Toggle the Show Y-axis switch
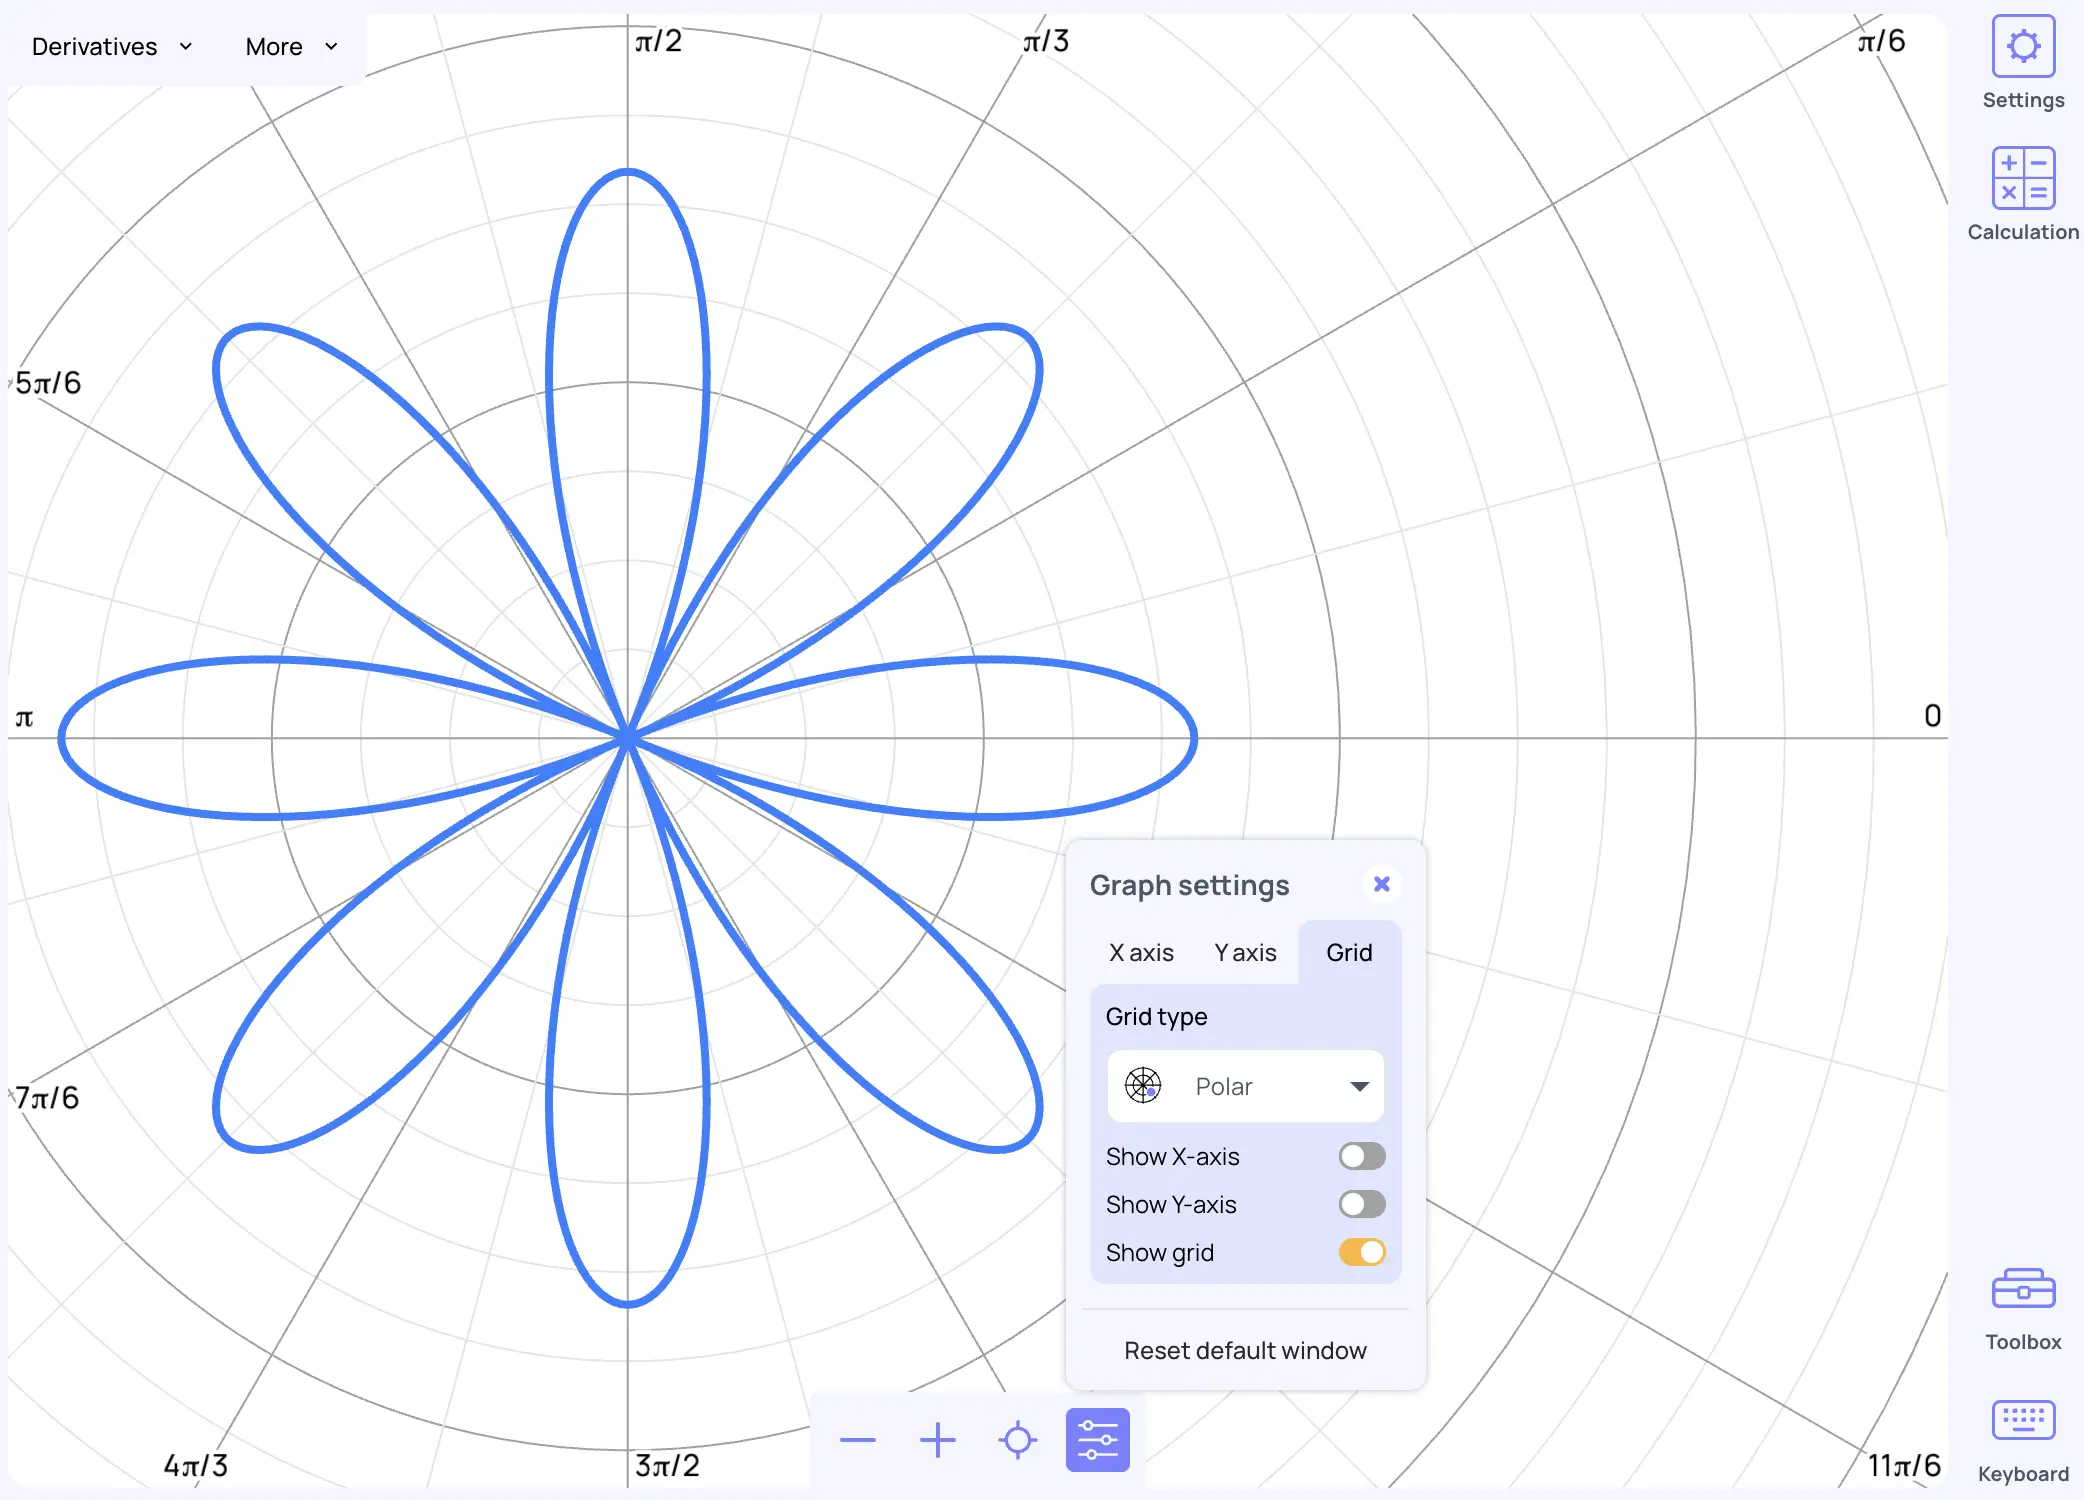2084x1500 pixels. 1362,1204
